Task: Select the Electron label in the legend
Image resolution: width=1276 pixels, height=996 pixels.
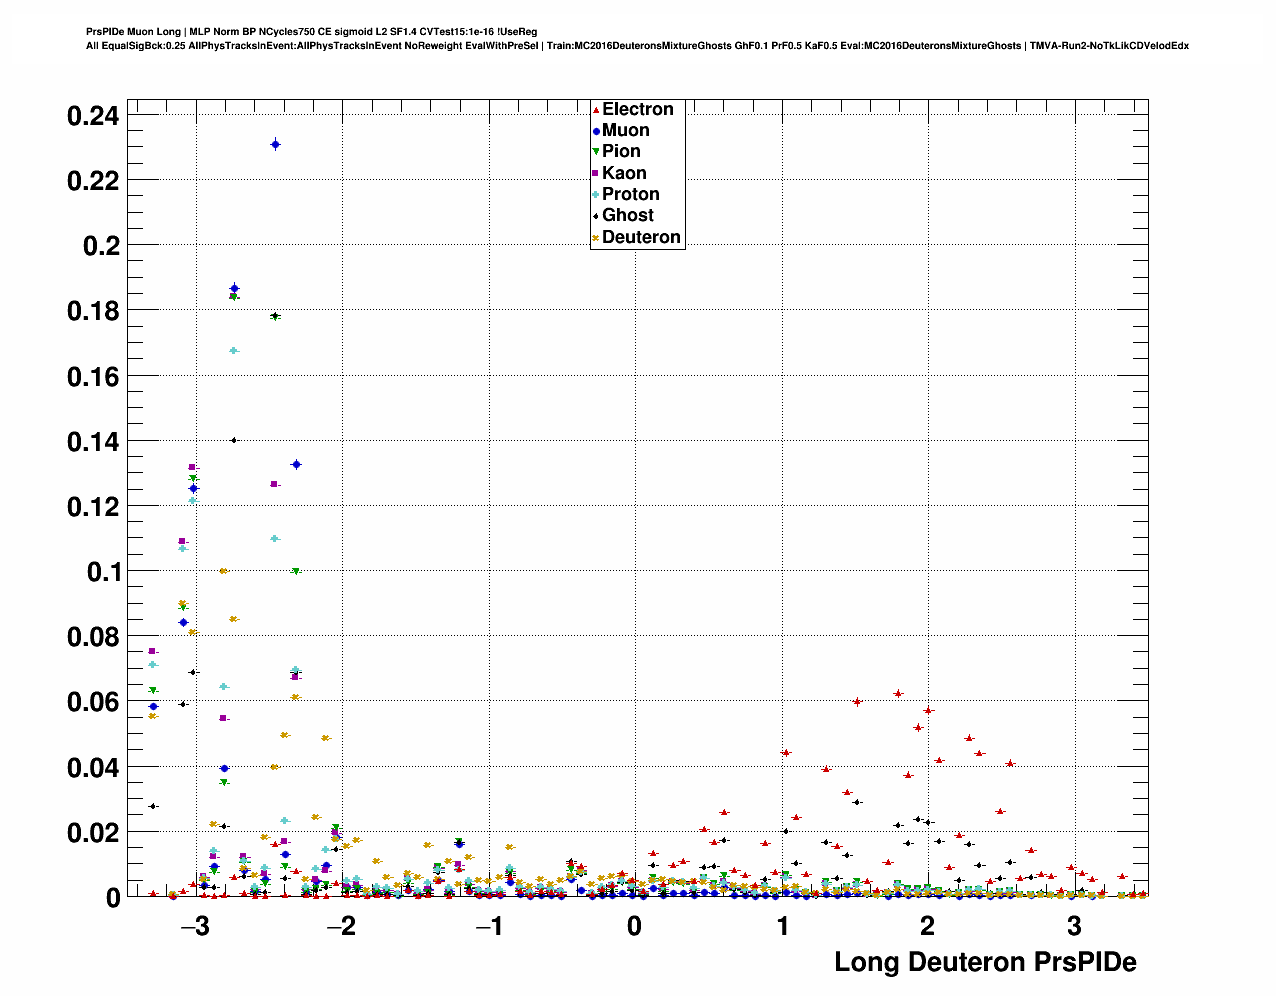Action: 637,110
